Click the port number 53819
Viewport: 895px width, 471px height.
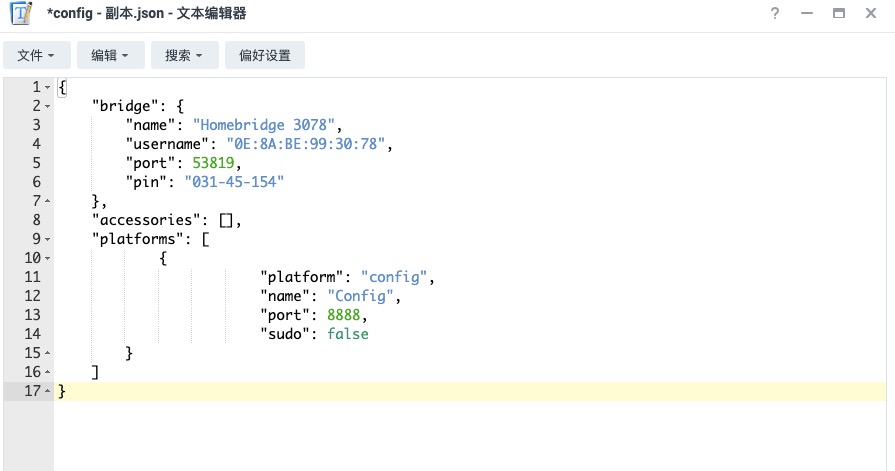click(x=214, y=163)
